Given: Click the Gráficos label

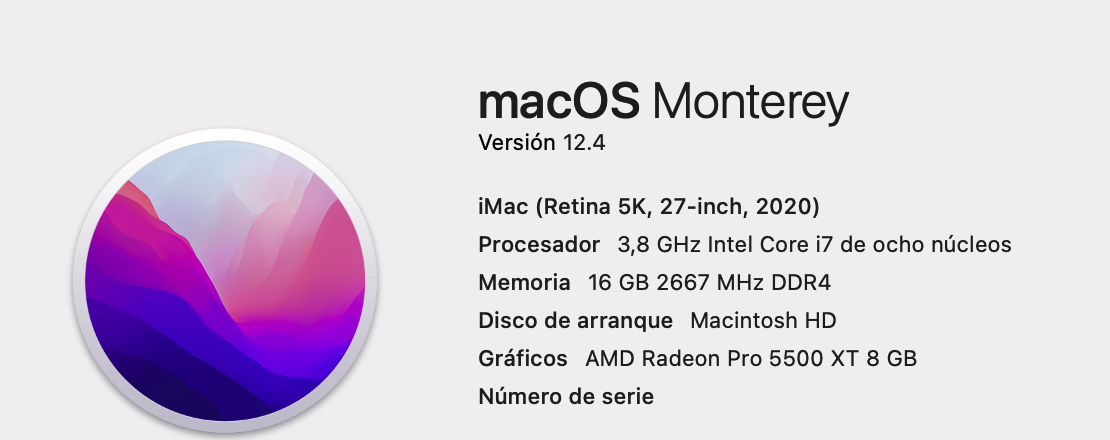Looking at the screenshot, I should click(x=523, y=359).
